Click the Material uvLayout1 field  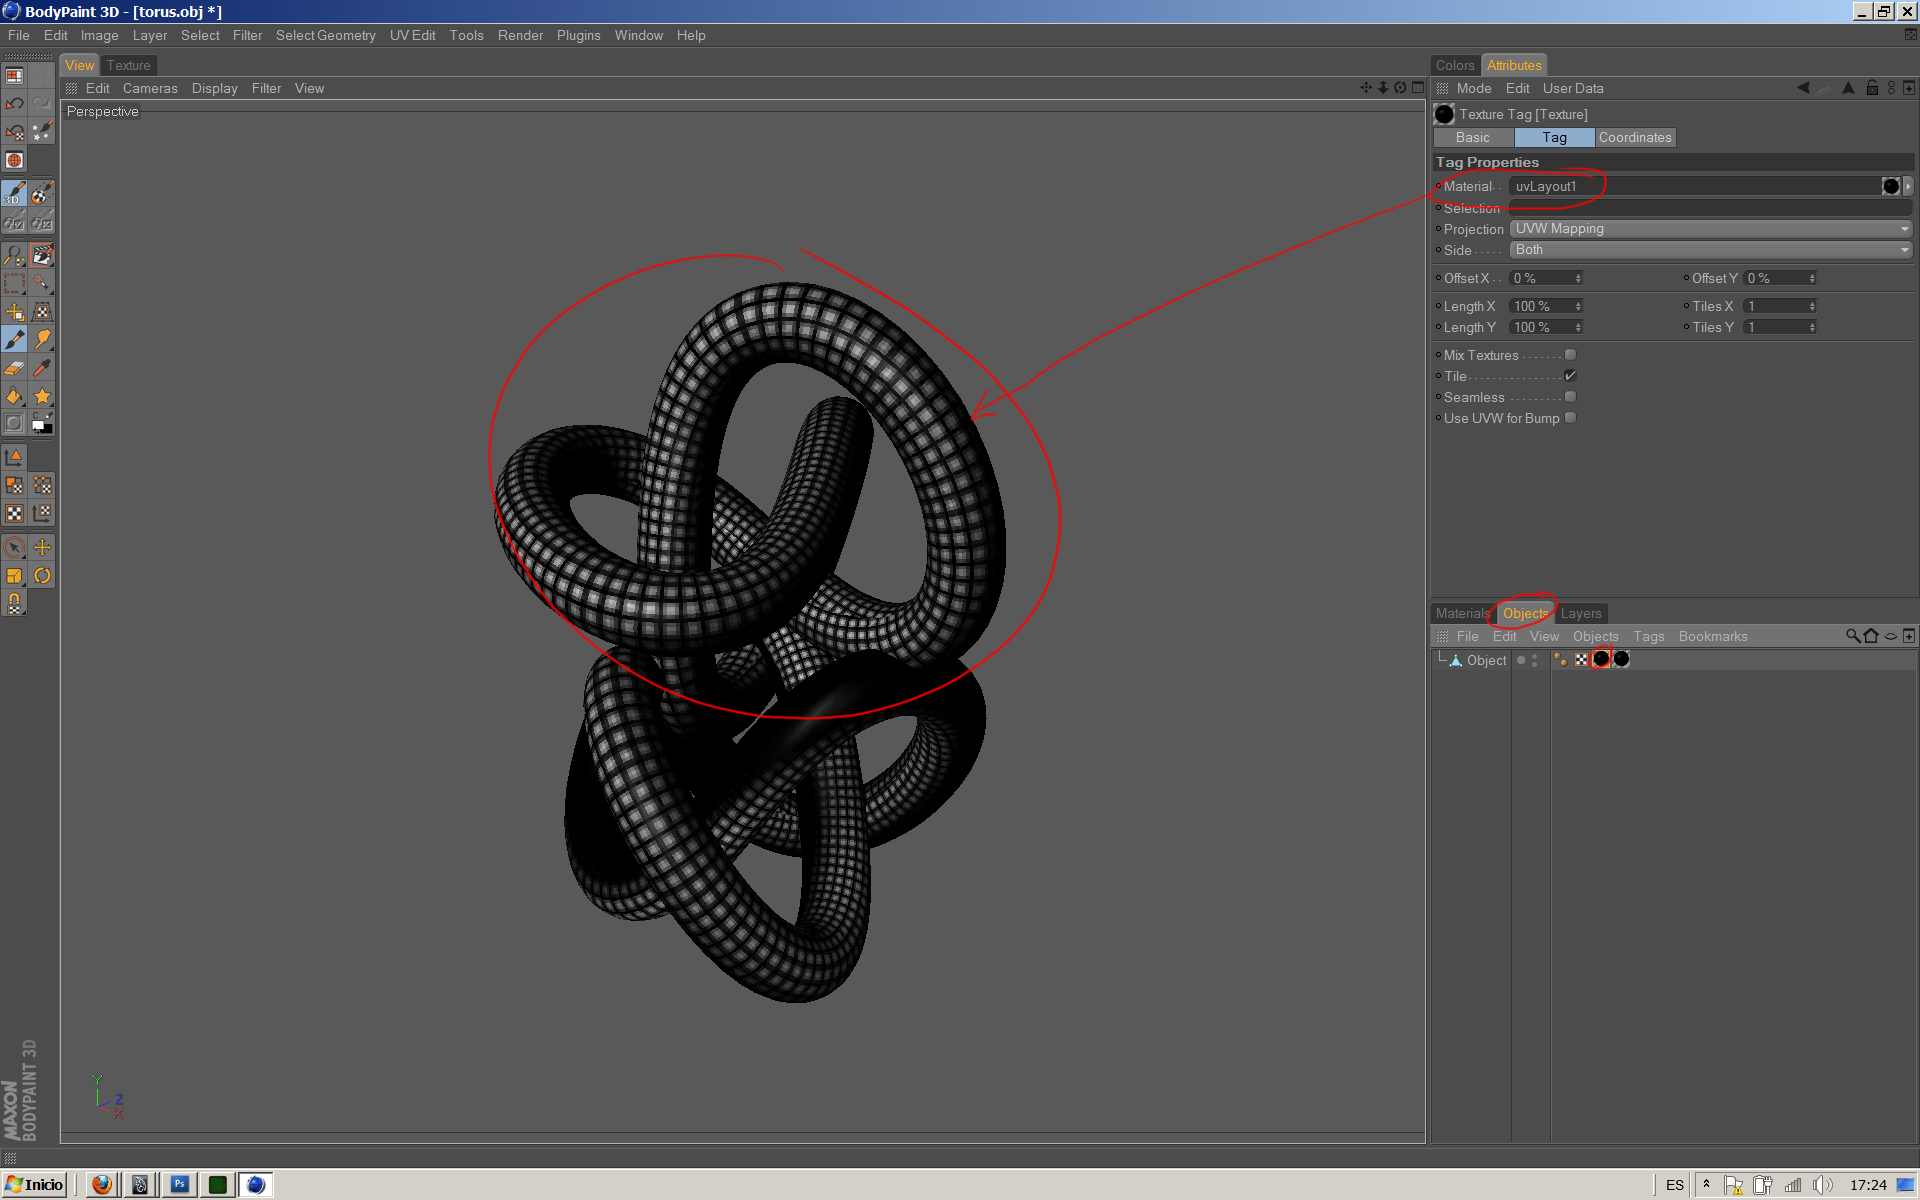coord(1690,187)
